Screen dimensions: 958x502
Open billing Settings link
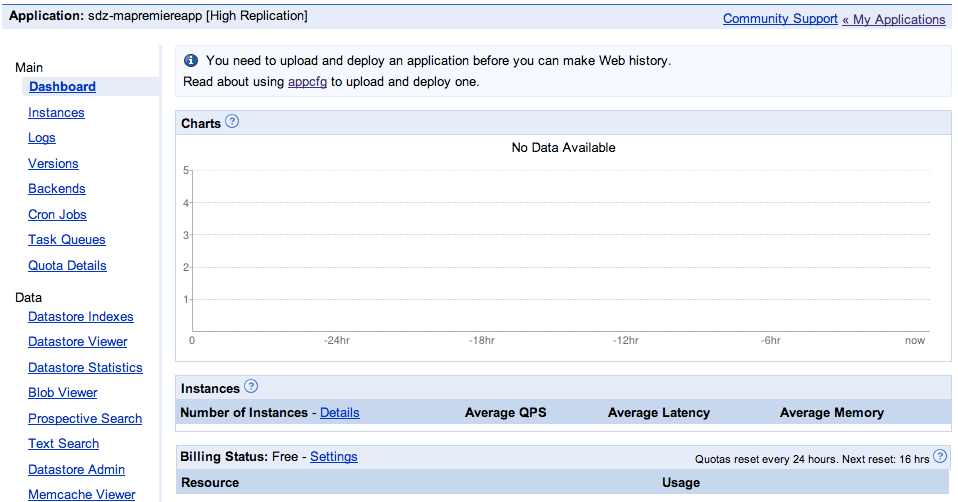(x=333, y=457)
